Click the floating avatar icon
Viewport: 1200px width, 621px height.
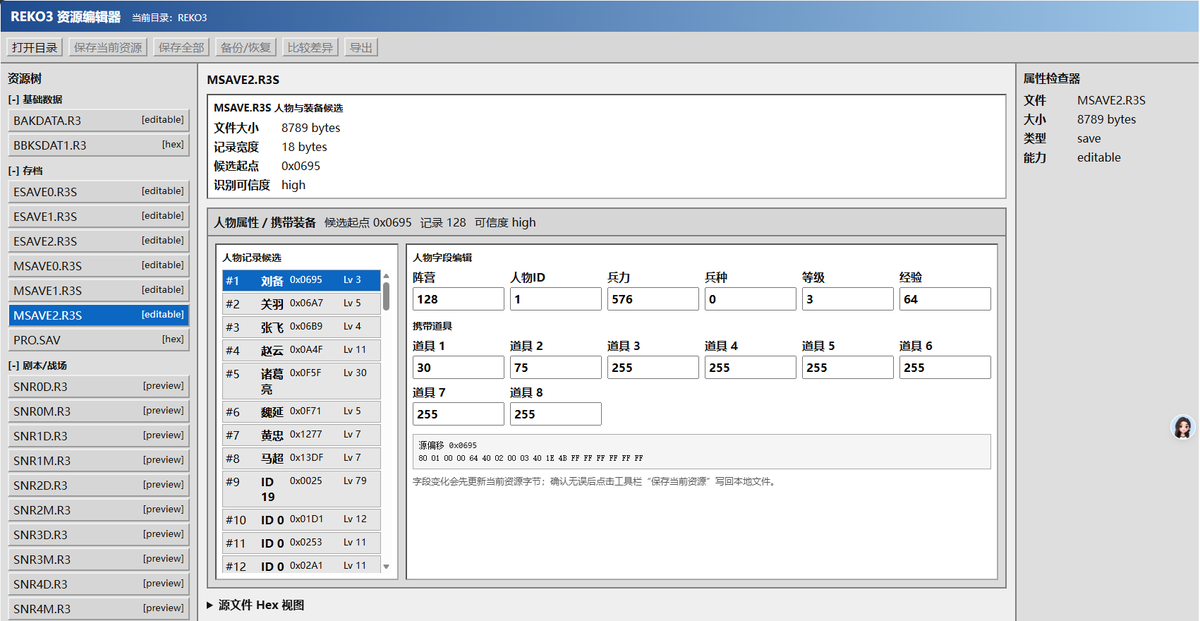(x=1183, y=428)
